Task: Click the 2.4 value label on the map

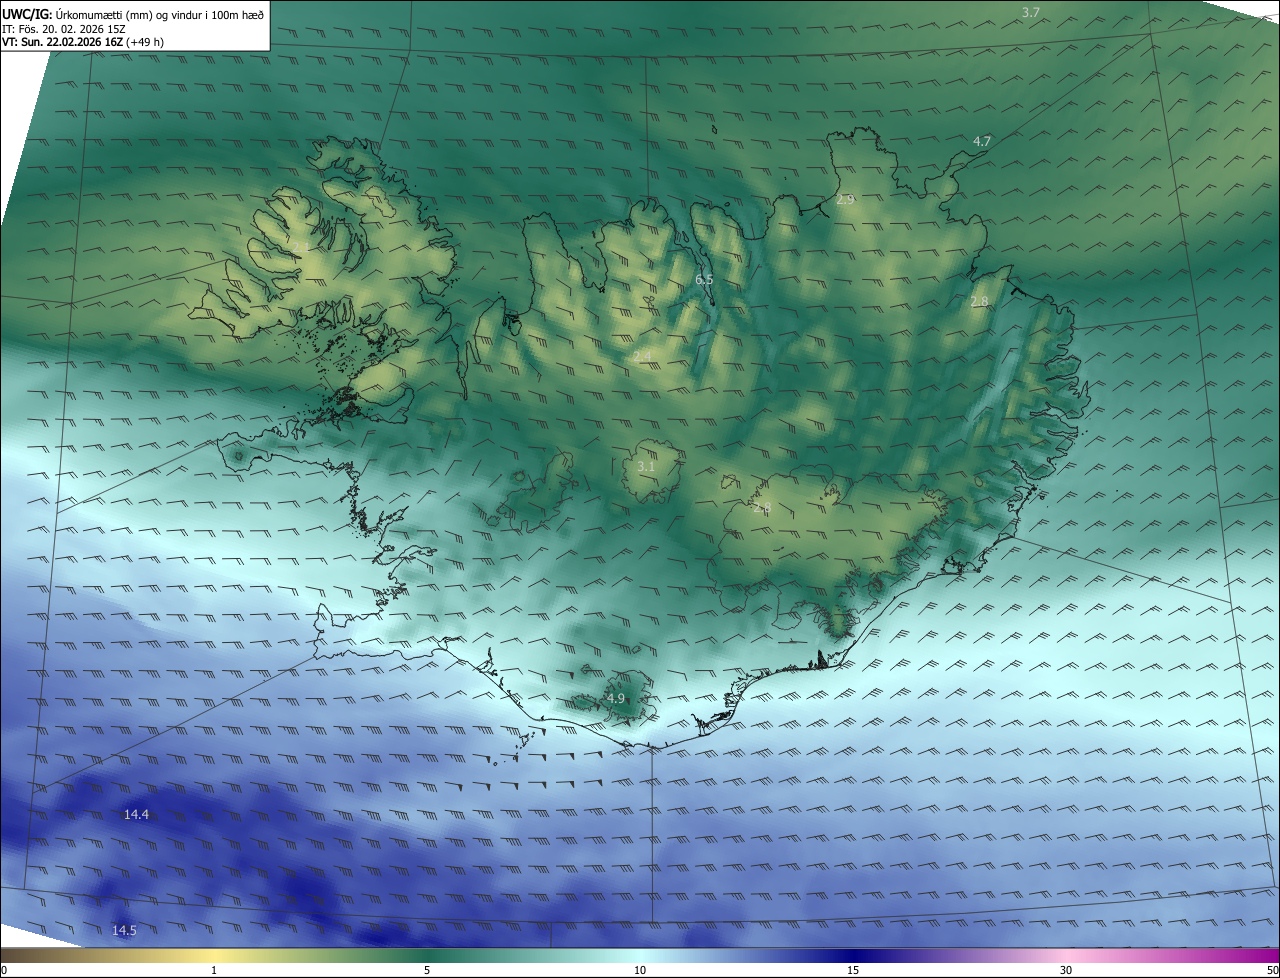Action: 642,357
